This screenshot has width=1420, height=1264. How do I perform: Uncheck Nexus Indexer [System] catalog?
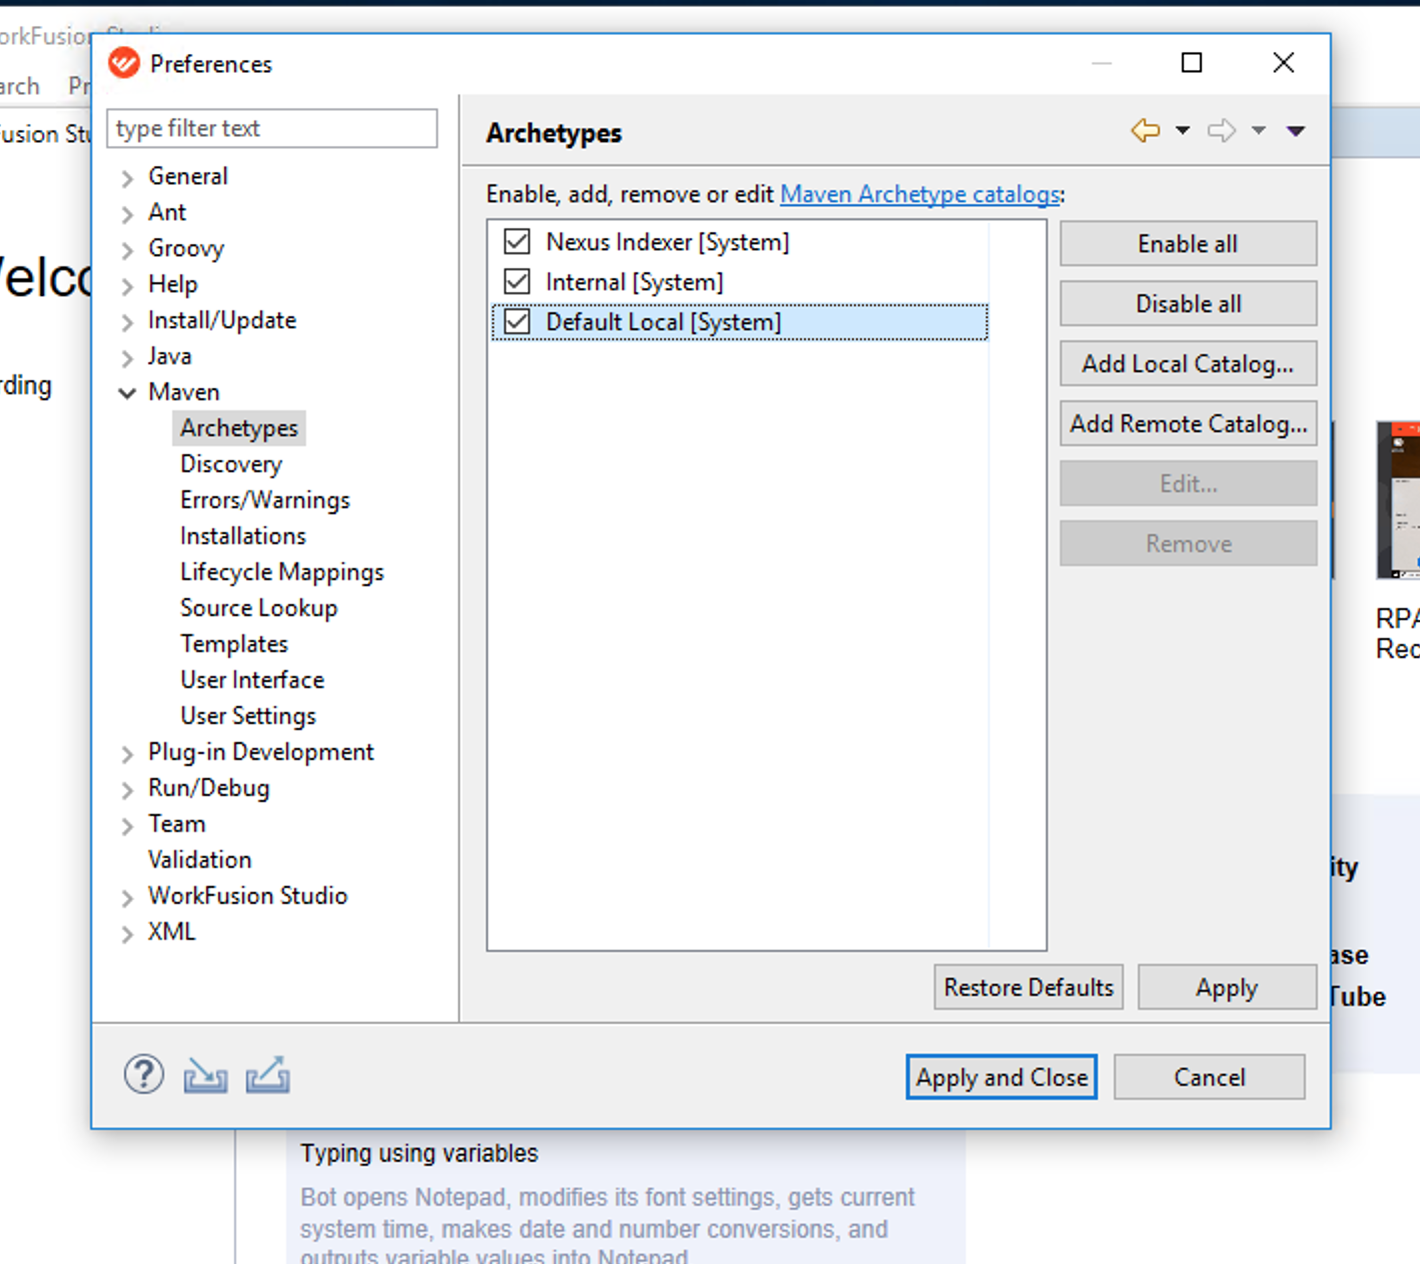pos(517,241)
